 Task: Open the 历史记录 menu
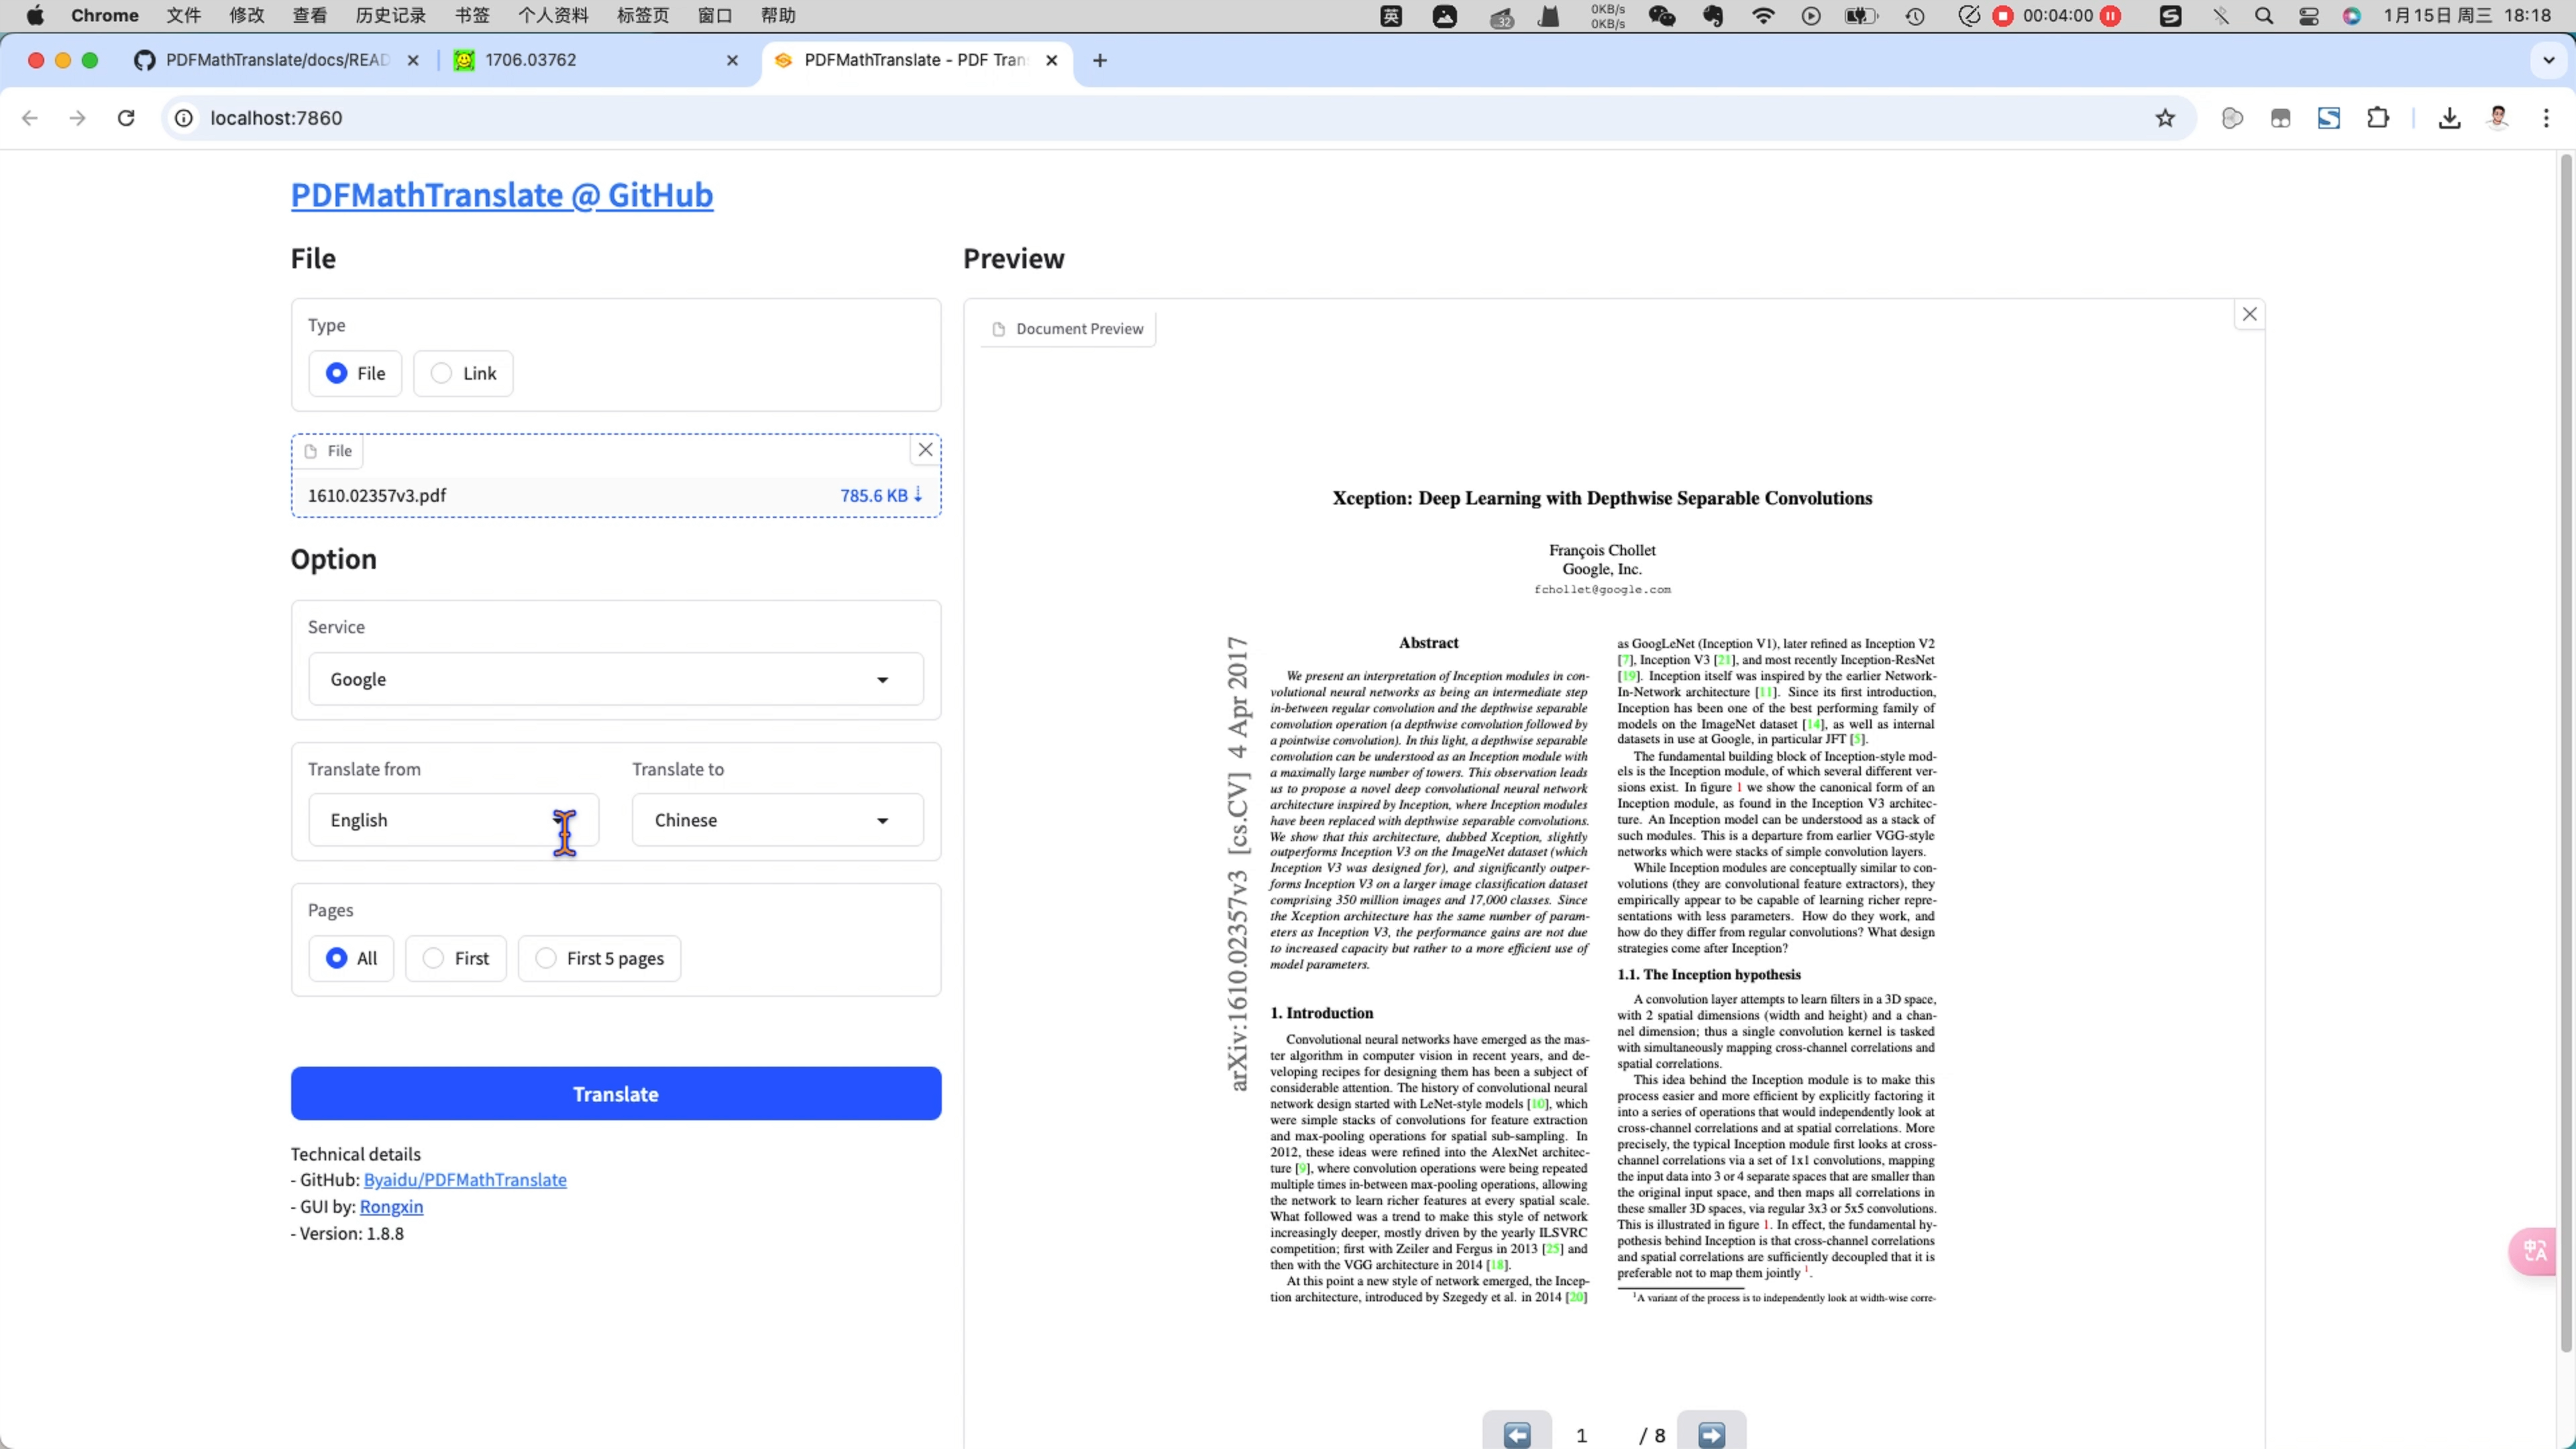(x=390, y=15)
